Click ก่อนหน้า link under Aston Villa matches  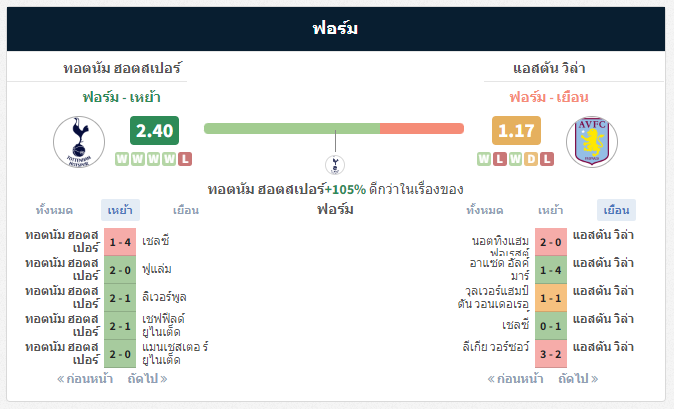pos(515,378)
